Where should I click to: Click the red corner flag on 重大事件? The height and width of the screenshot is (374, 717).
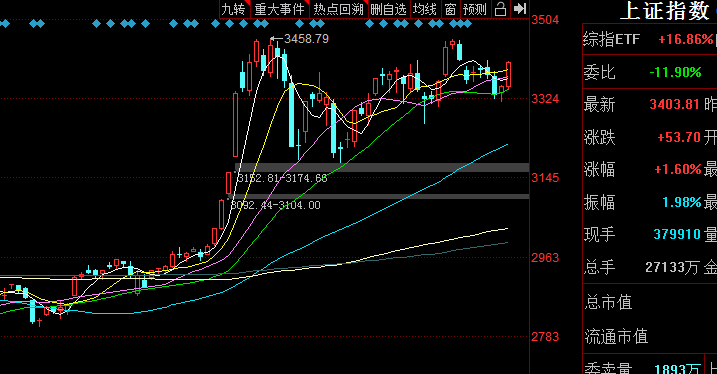point(306,3)
